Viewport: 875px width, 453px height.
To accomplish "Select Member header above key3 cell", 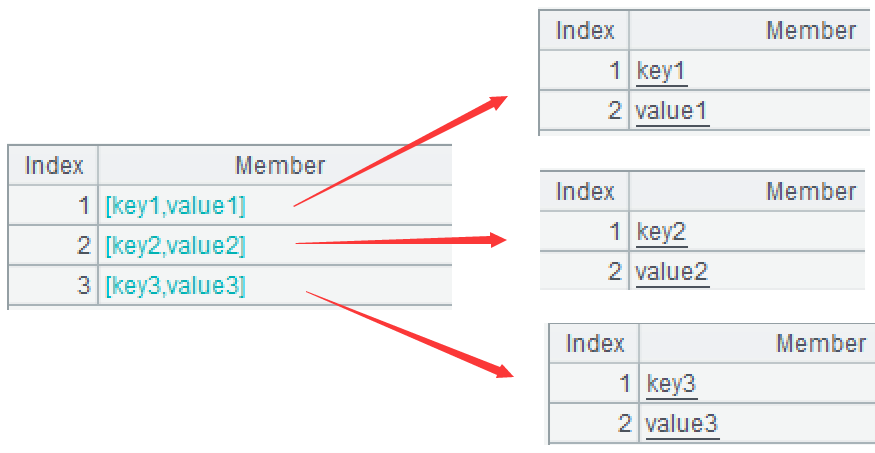I will click(x=821, y=344).
